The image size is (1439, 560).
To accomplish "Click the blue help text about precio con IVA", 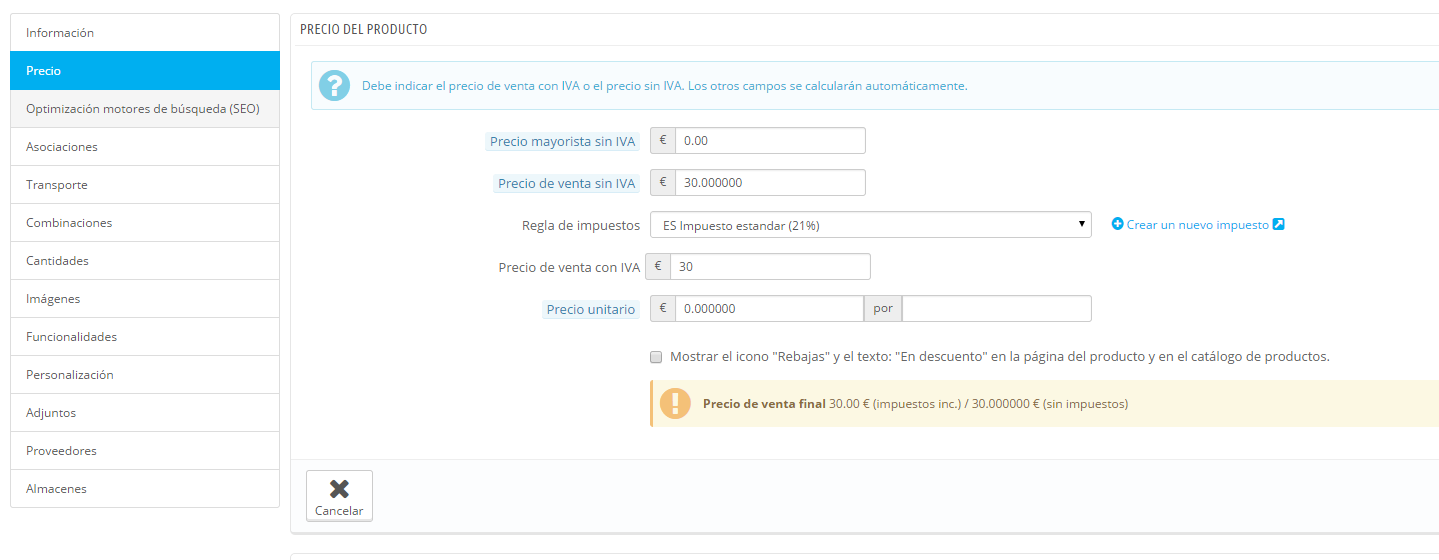I will pyautogui.click(x=664, y=86).
